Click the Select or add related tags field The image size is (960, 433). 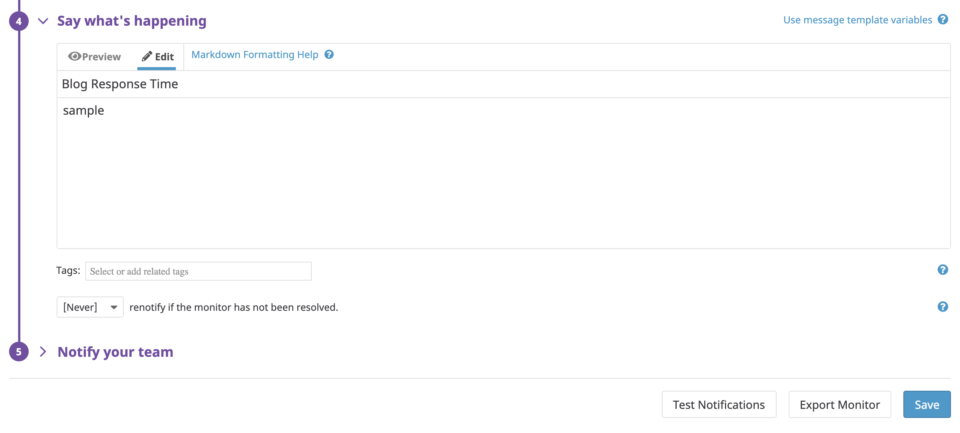coord(198,271)
